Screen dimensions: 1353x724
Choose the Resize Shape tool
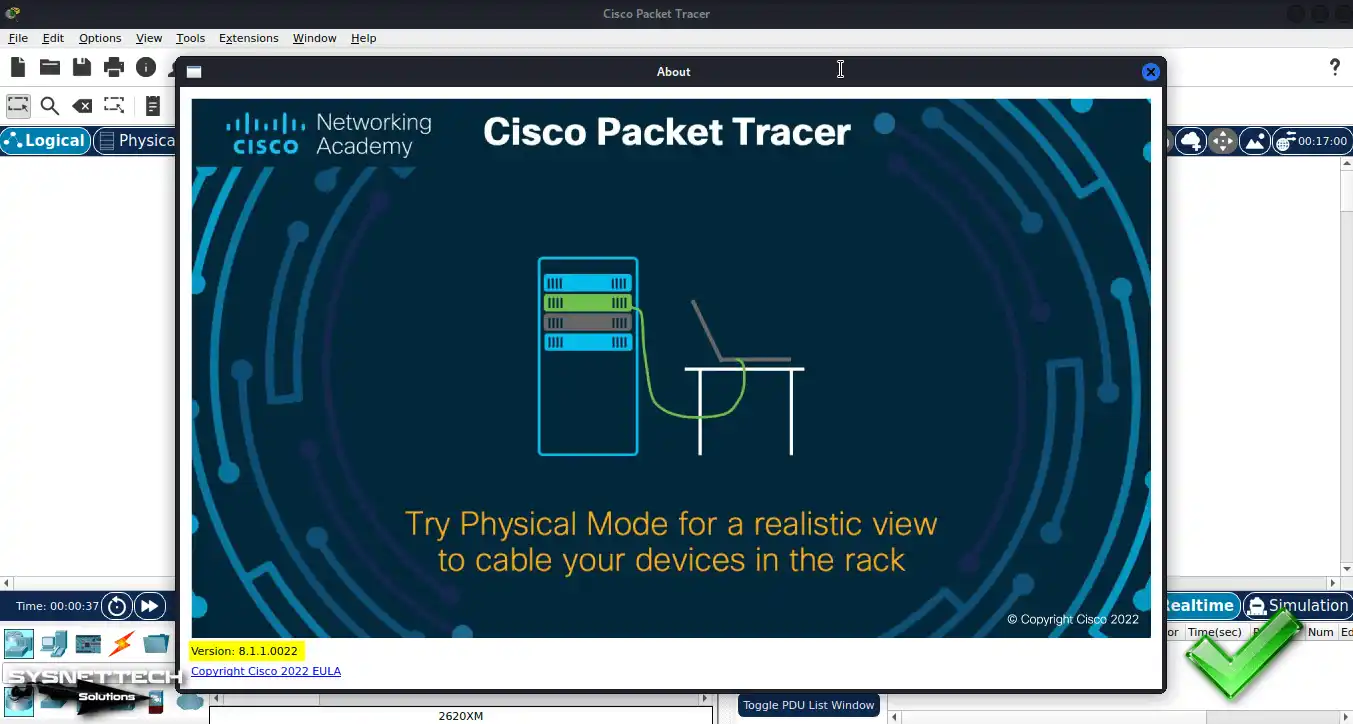tap(114, 105)
